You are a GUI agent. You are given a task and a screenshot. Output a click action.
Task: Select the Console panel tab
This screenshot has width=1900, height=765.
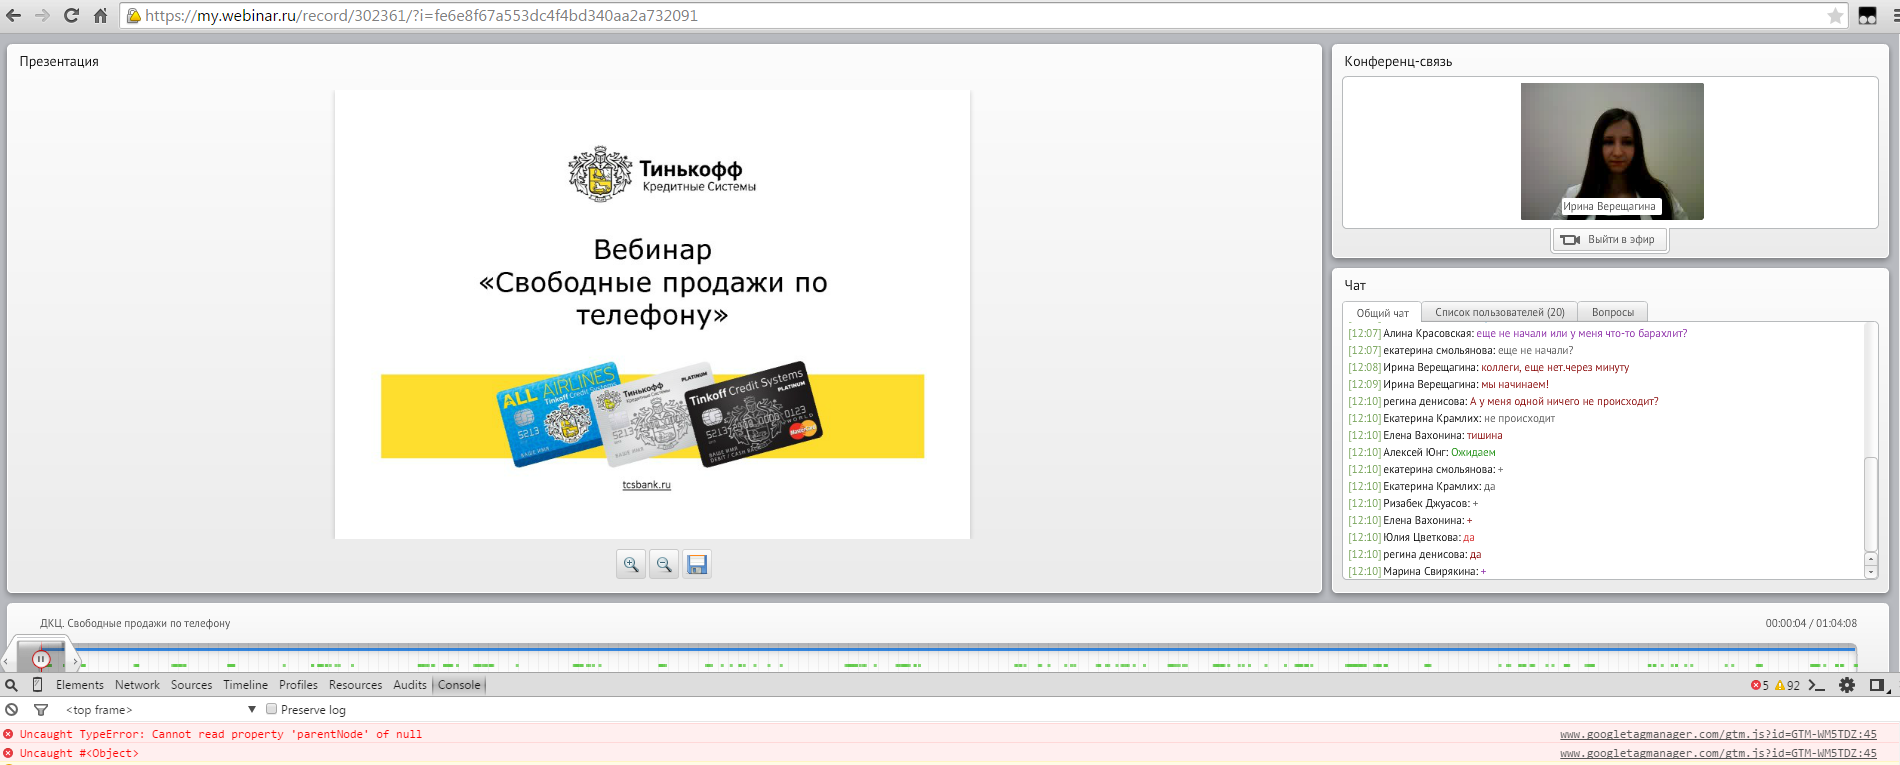coord(459,685)
